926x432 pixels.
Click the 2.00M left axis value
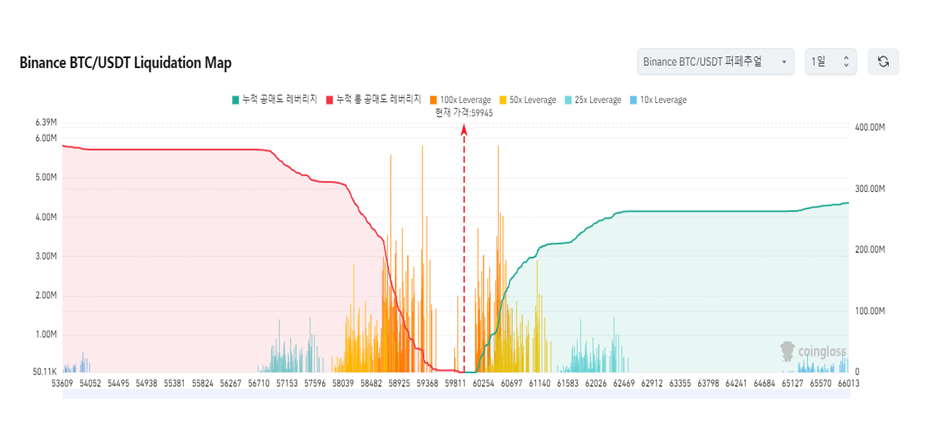click(46, 295)
